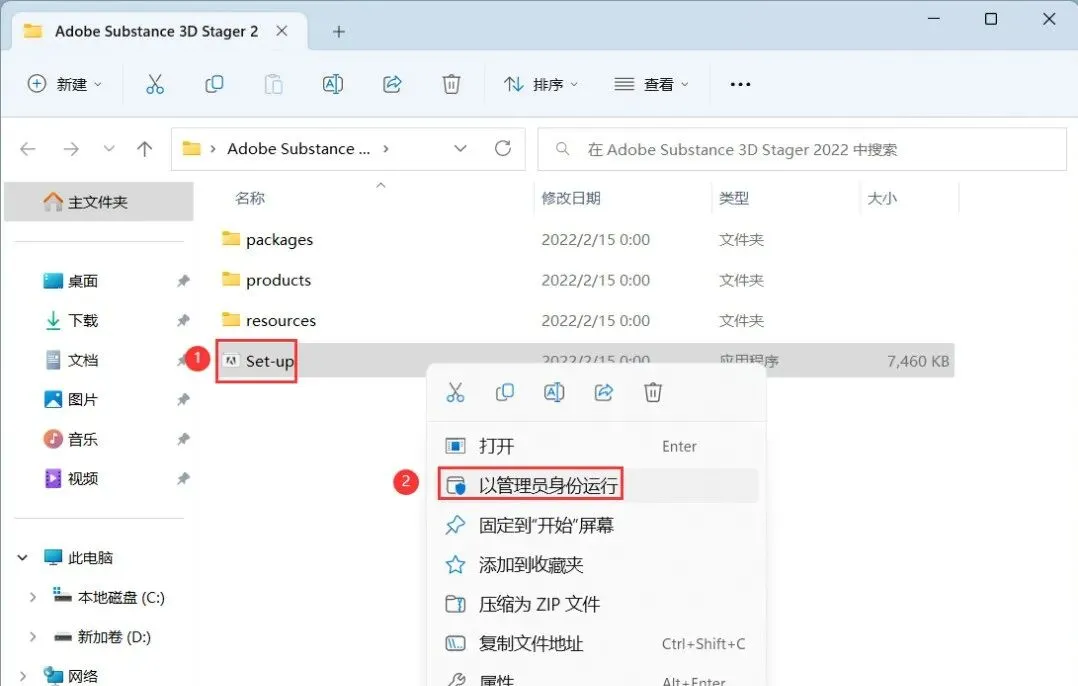Screen dimensions: 1078x686
Task: Click the Share icon in the context menu
Action: tap(604, 392)
